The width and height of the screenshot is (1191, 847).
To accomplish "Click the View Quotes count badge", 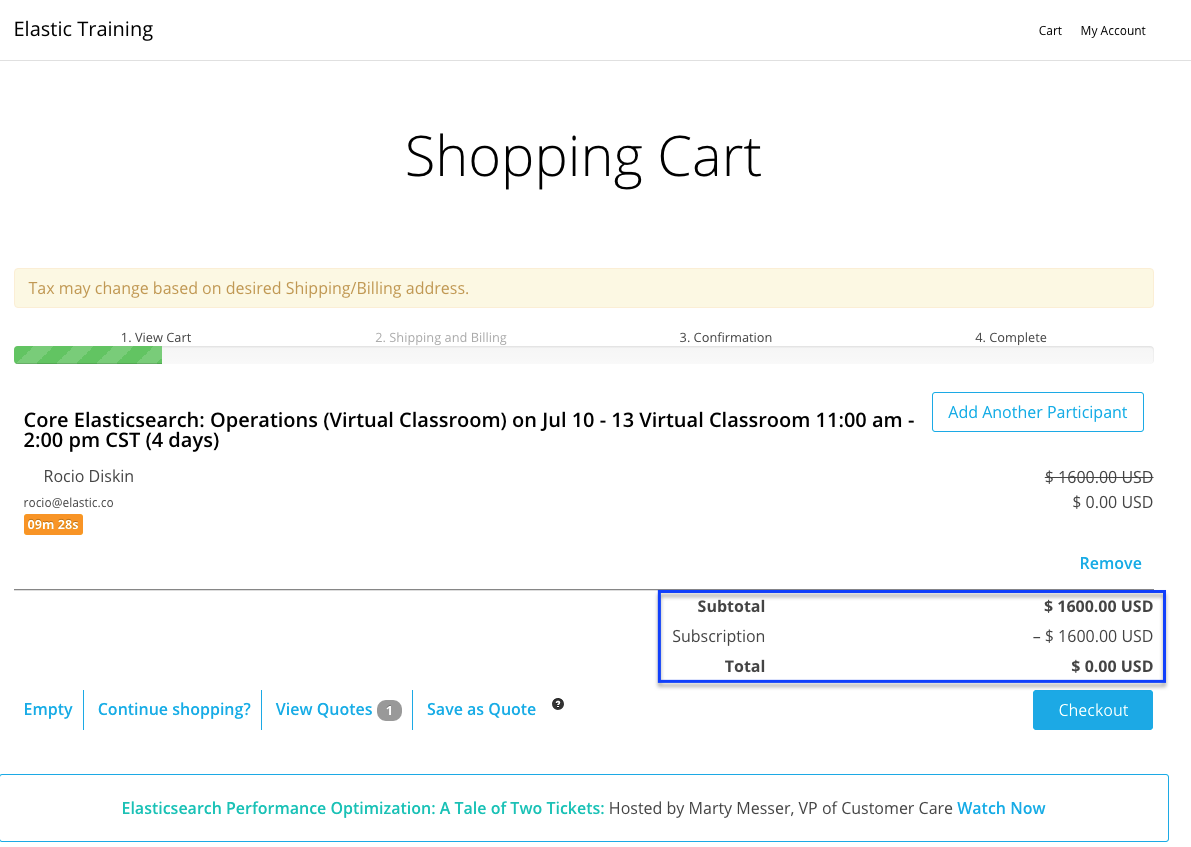I will (389, 710).
